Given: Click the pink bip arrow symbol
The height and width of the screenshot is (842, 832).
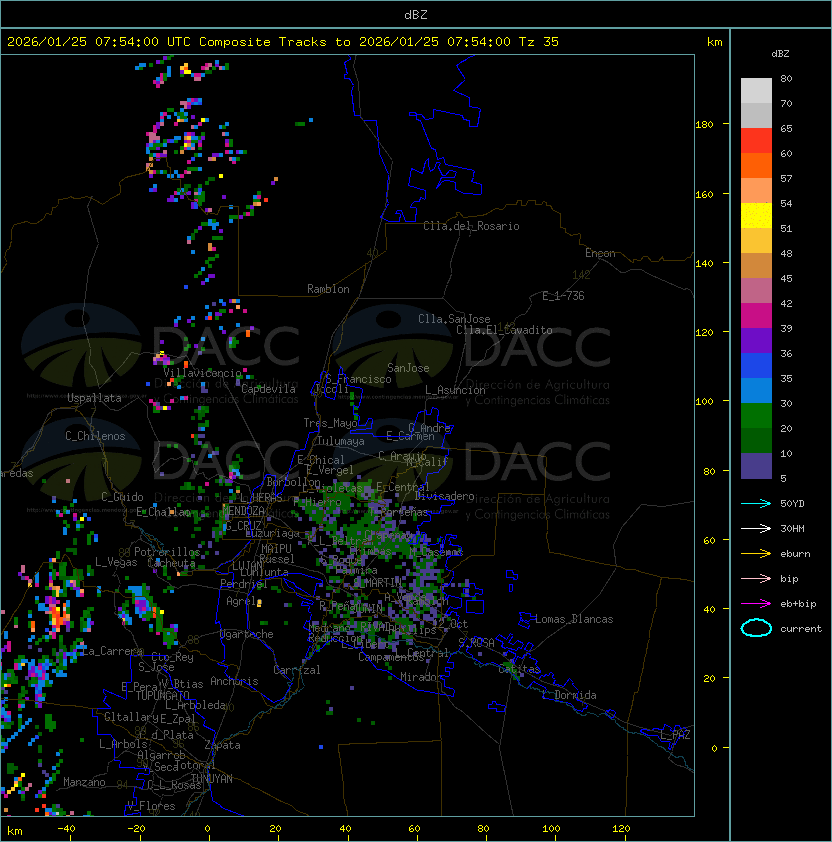Looking at the screenshot, I should click(x=756, y=578).
